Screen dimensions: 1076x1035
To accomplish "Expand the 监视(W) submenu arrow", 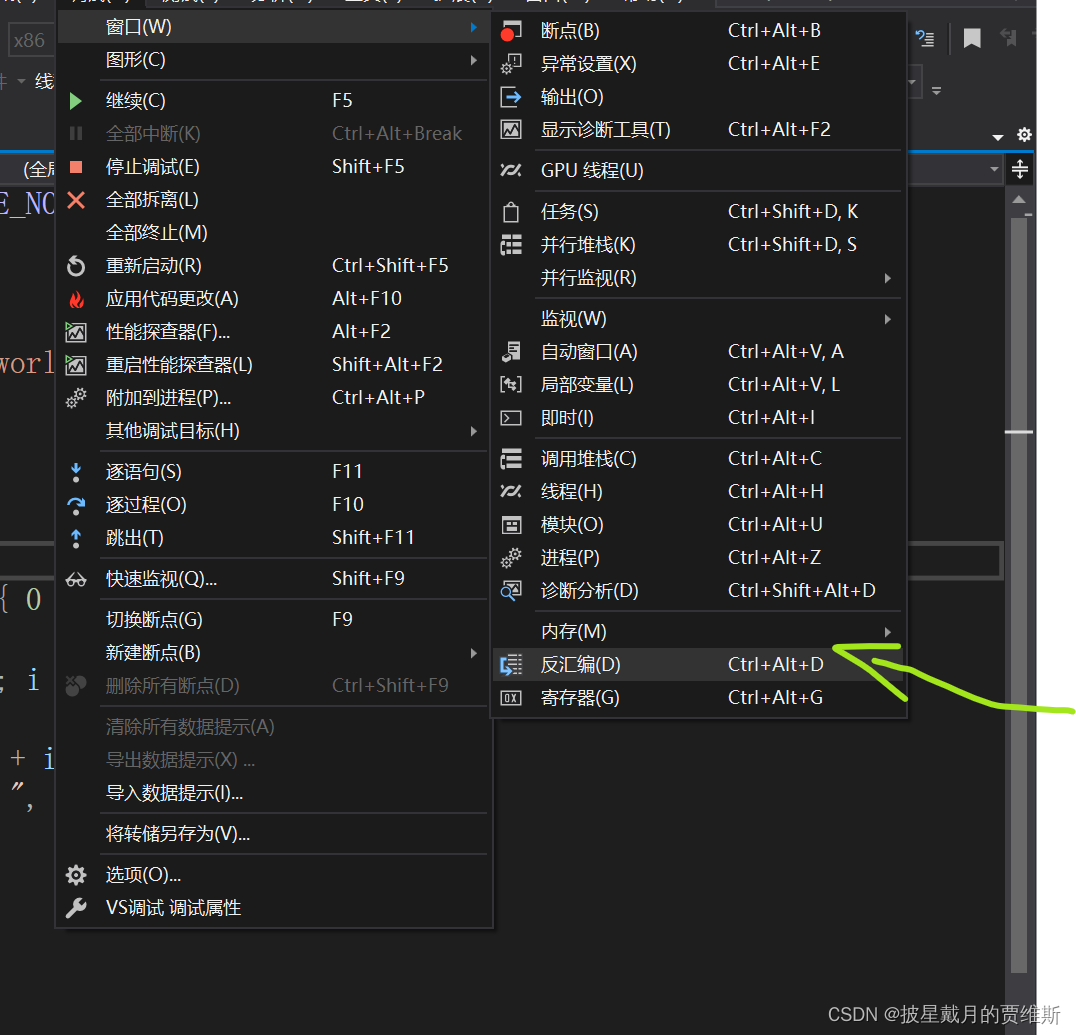I will 887,319.
